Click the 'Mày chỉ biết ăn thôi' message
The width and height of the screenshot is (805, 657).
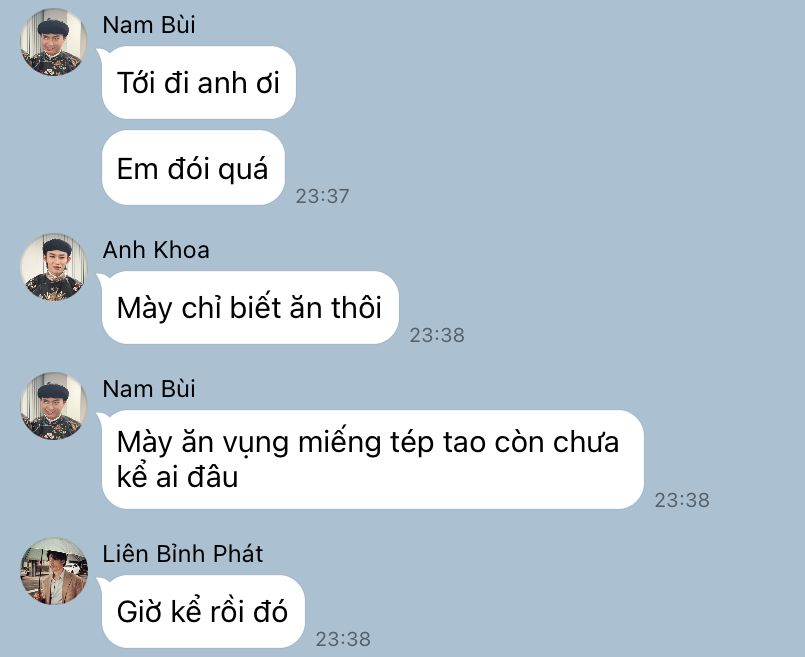[250, 307]
